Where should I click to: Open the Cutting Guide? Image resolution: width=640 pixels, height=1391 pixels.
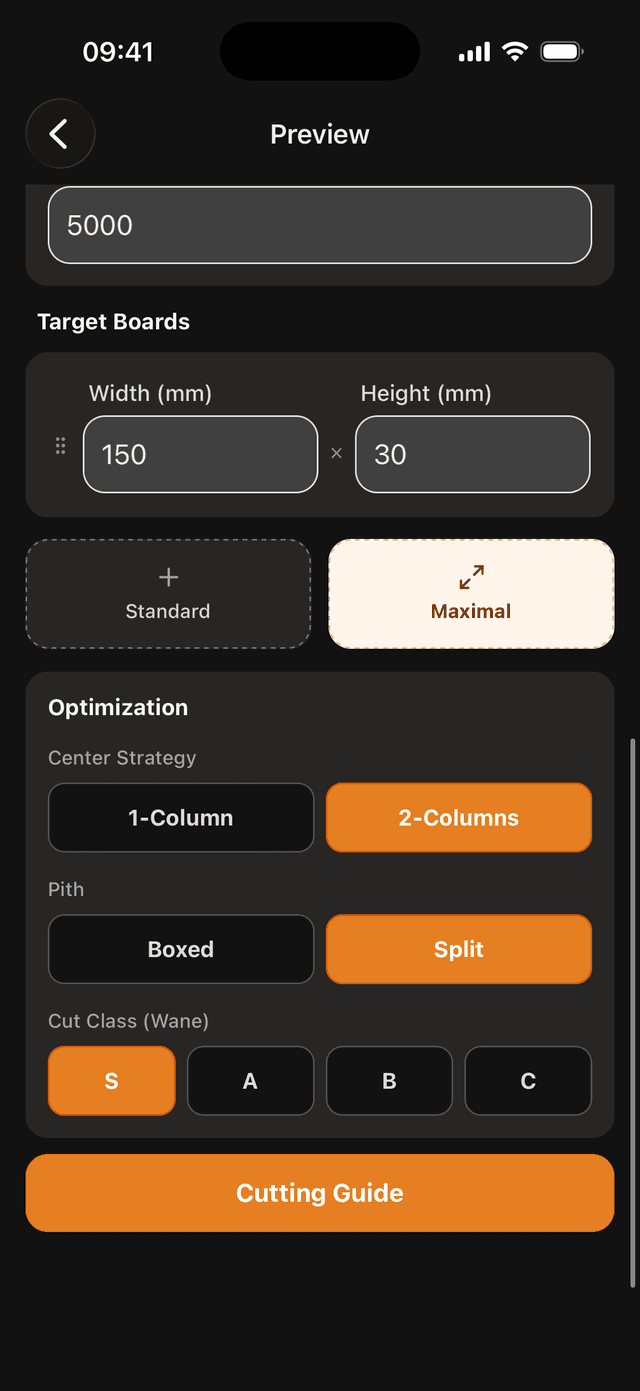[320, 1192]
